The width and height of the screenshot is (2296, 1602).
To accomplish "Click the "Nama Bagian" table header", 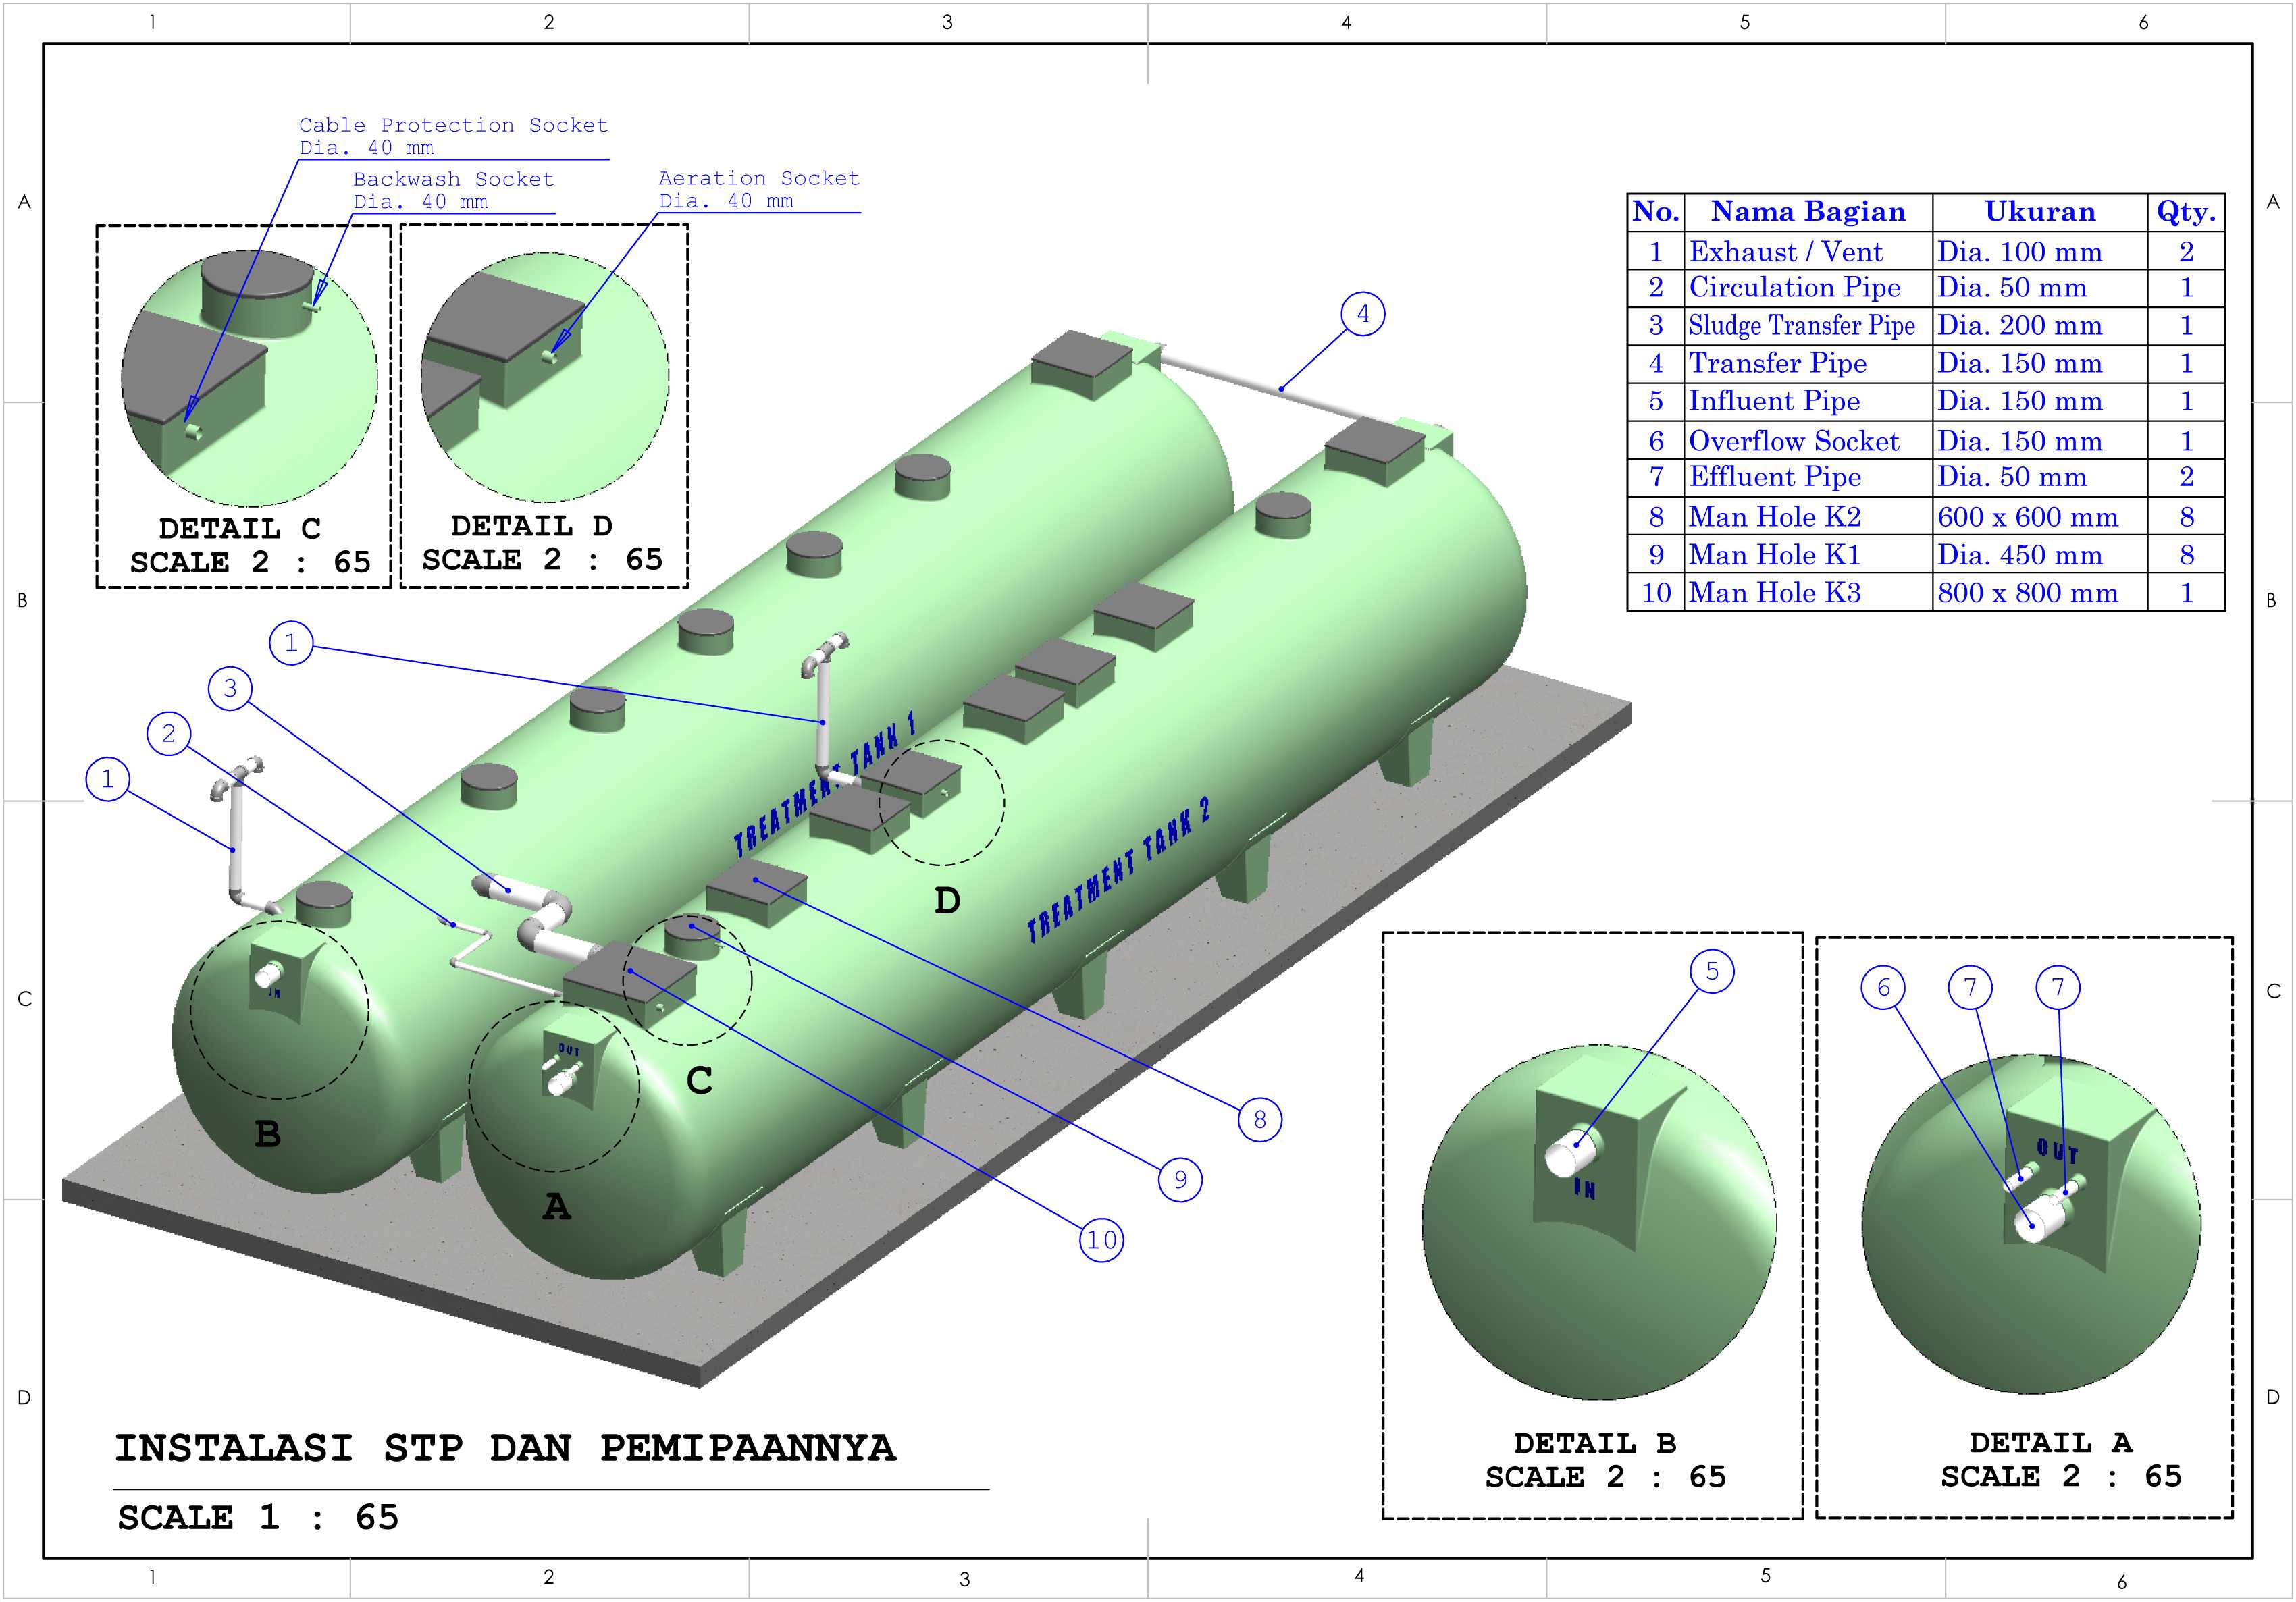I will (1808, 212).
